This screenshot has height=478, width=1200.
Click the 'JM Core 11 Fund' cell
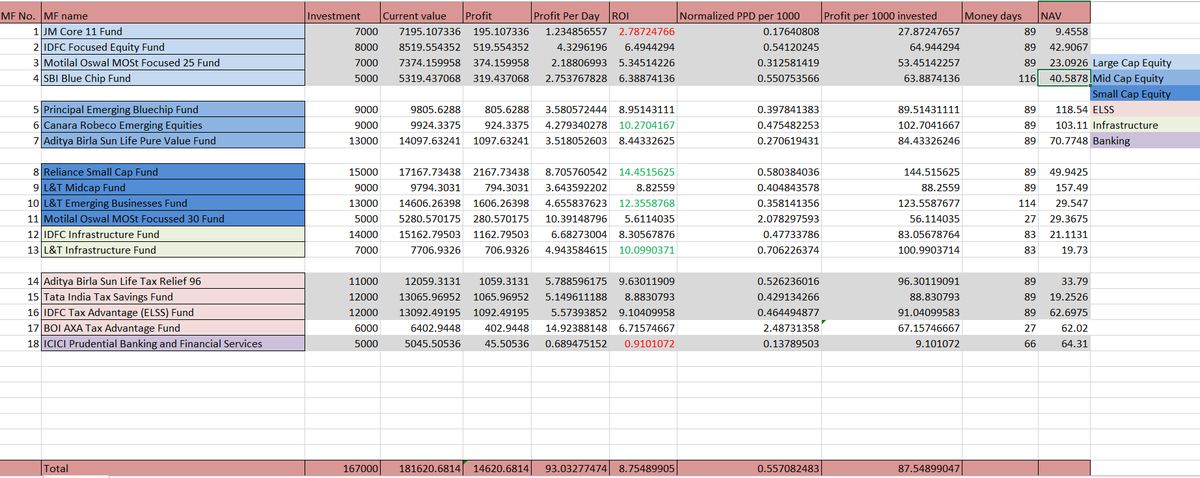tap(173, 32)
